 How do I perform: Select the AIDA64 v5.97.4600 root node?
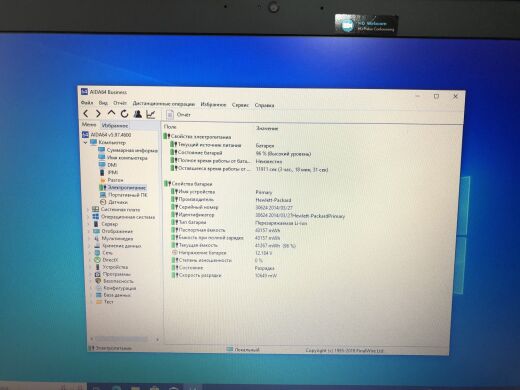pos(107,135)
